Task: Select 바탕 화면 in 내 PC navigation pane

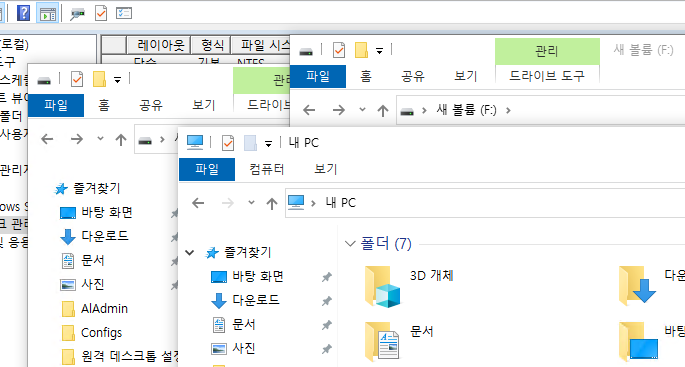Action: pyautogui.click(x=258, y=276)
